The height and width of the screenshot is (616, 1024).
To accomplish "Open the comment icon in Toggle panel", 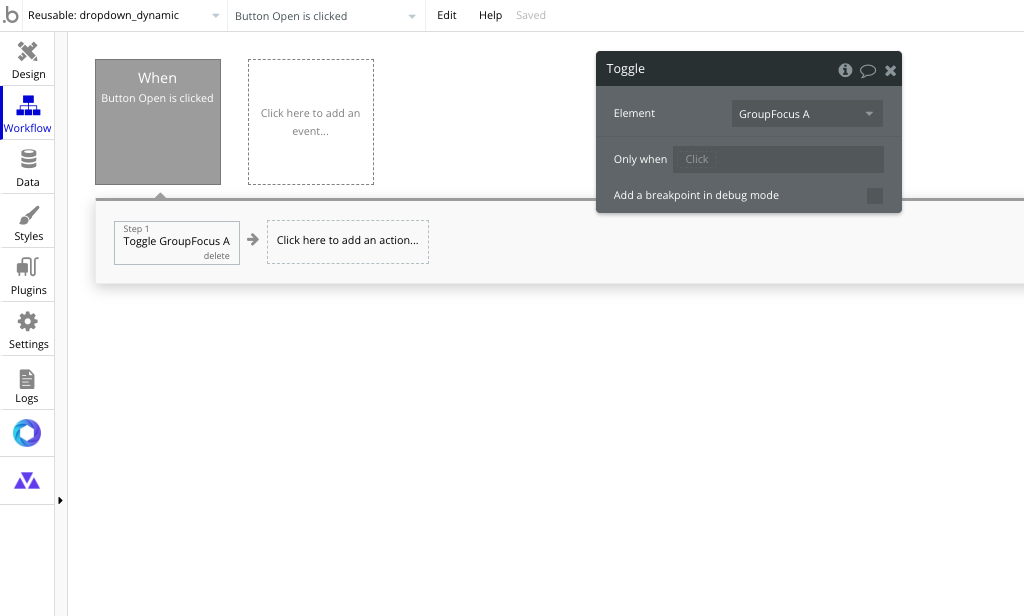I will [x=868, y=71].
